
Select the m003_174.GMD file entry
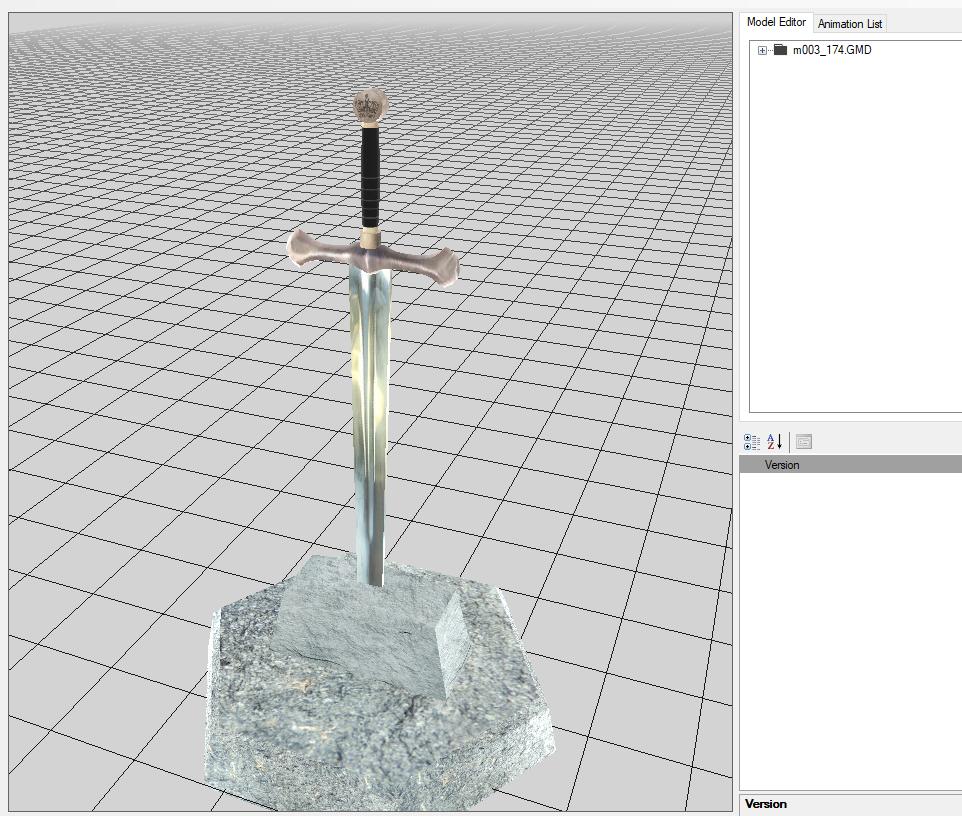832,50
